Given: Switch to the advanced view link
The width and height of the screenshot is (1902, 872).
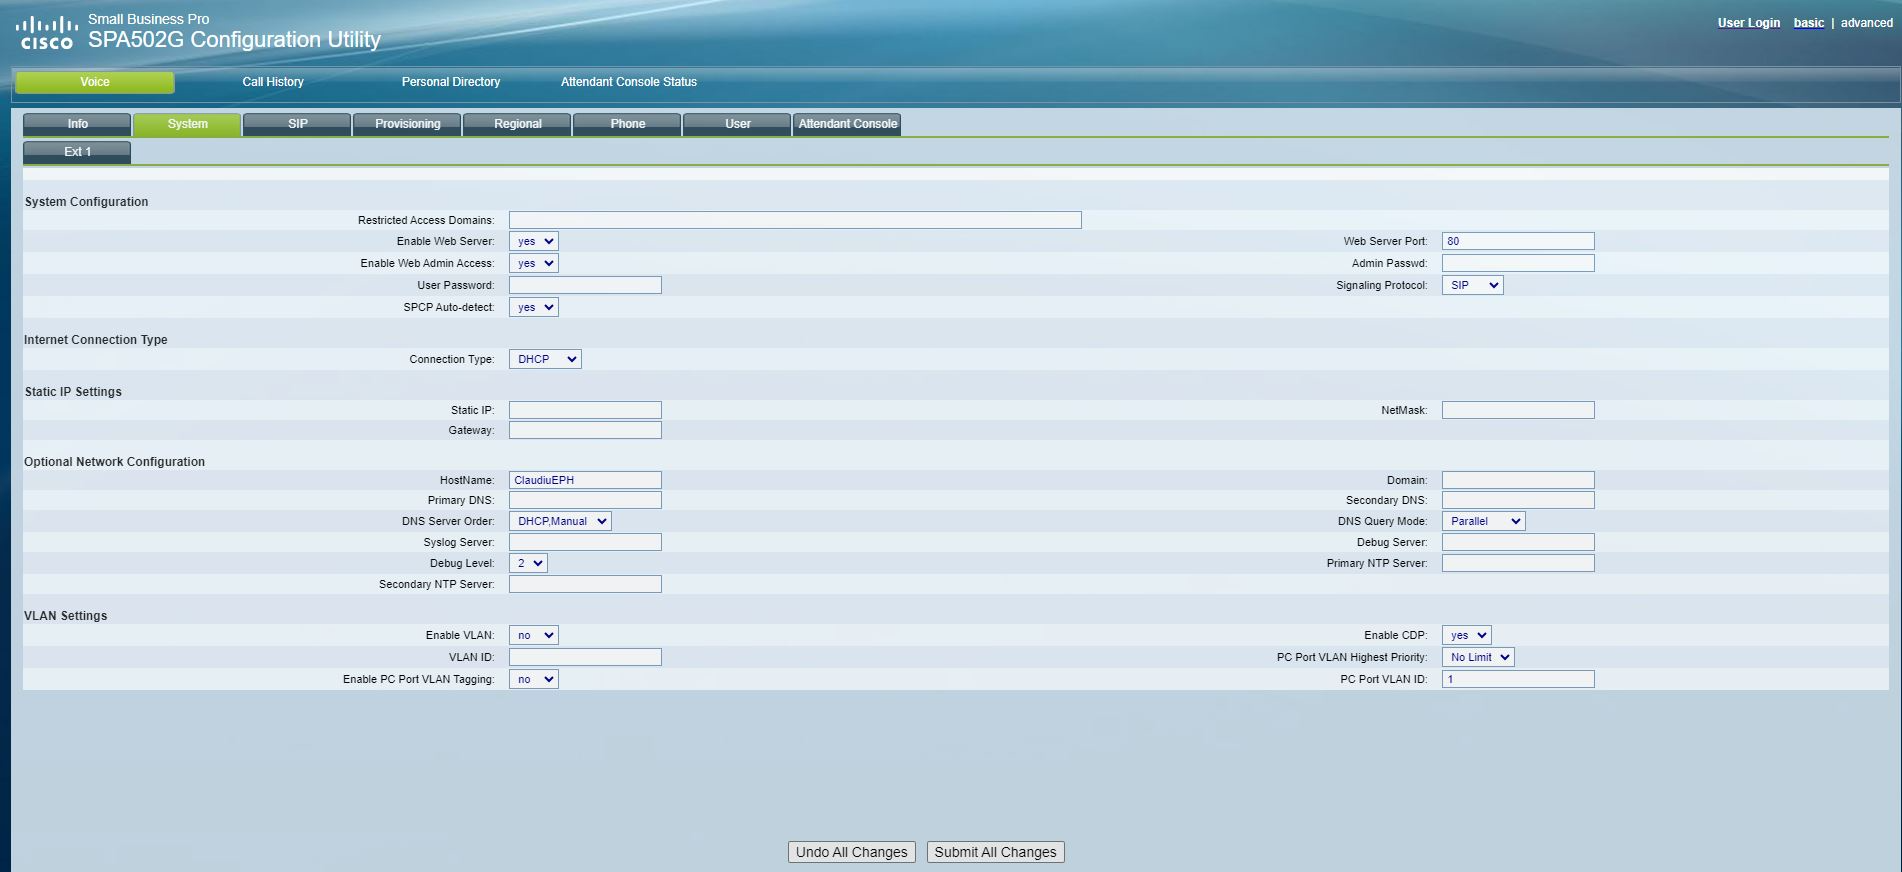Looking at the screenshot, I should coord(1866,23).
